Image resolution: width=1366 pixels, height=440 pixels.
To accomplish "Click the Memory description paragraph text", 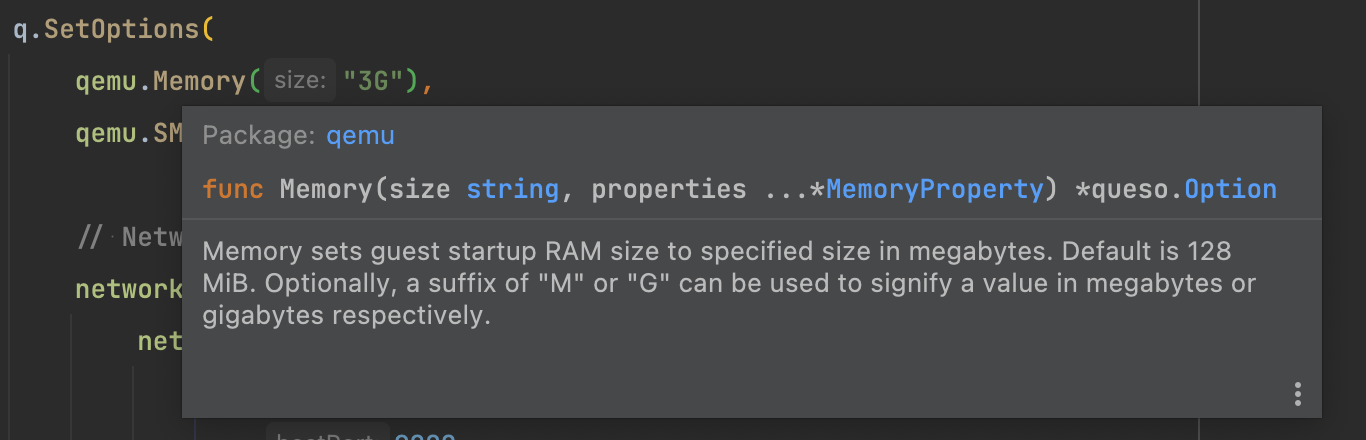I will (729, 284).
